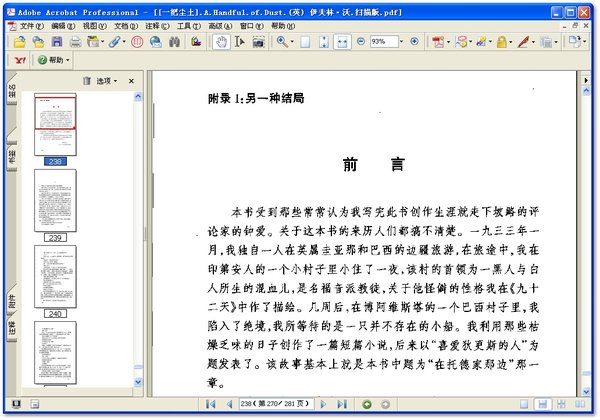600x420 pixels.
Task: Close the pages thumbnail panel
Action: point(131,81)
